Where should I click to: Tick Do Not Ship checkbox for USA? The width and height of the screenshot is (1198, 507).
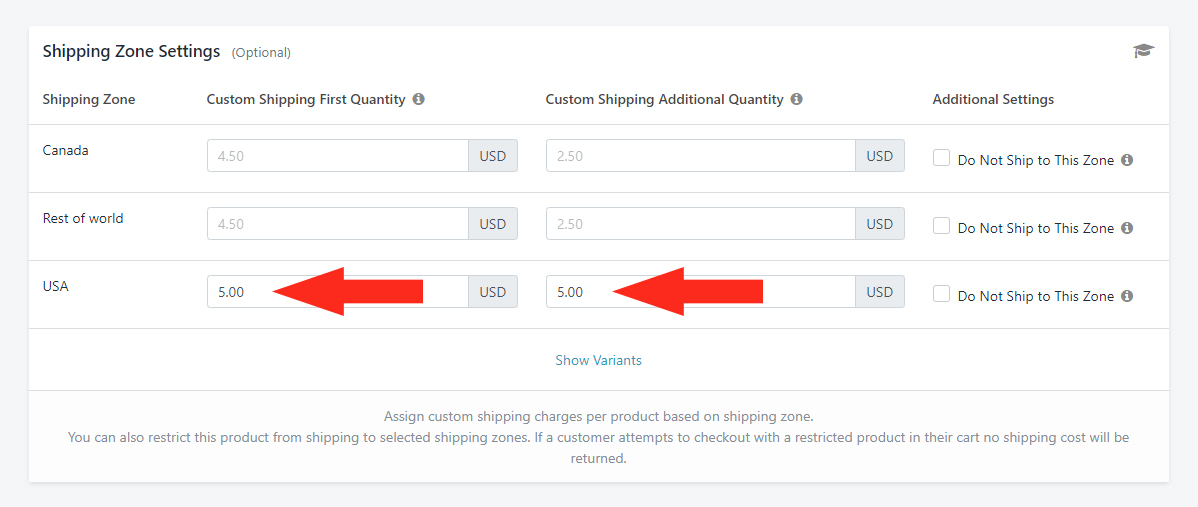point(941,294)
